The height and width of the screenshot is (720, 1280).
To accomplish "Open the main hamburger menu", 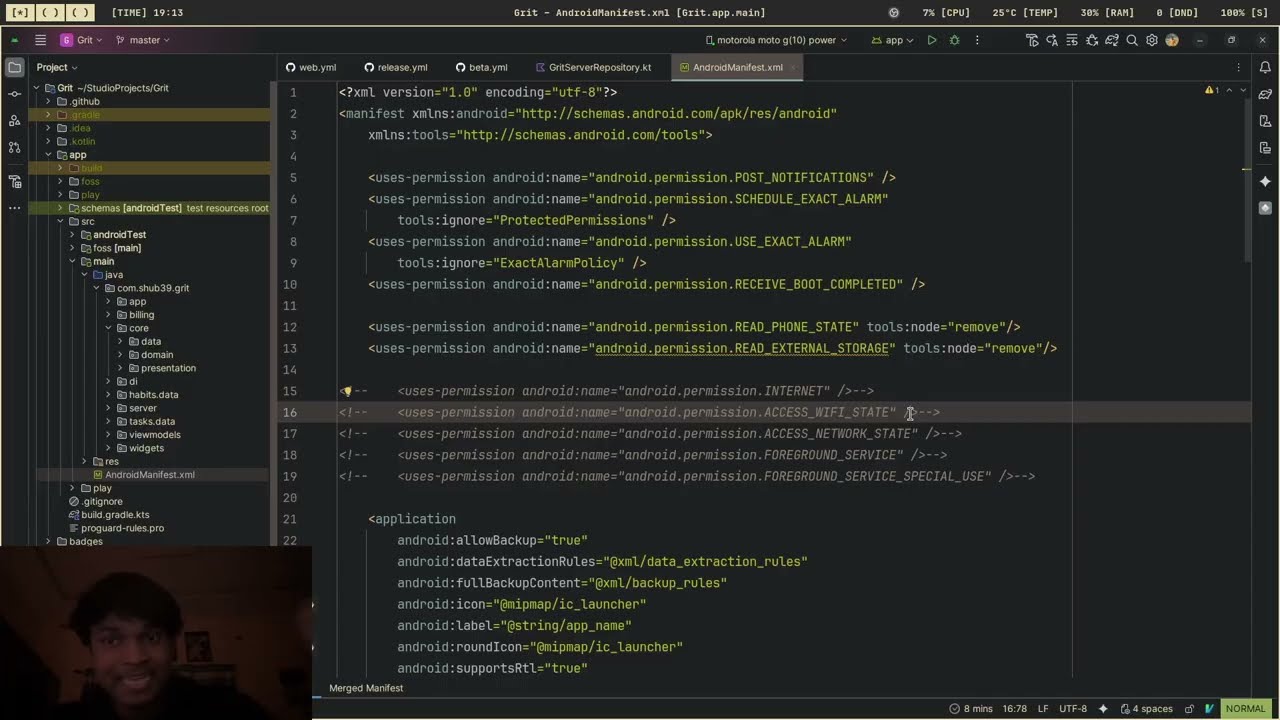I will (x=40, y=40).
